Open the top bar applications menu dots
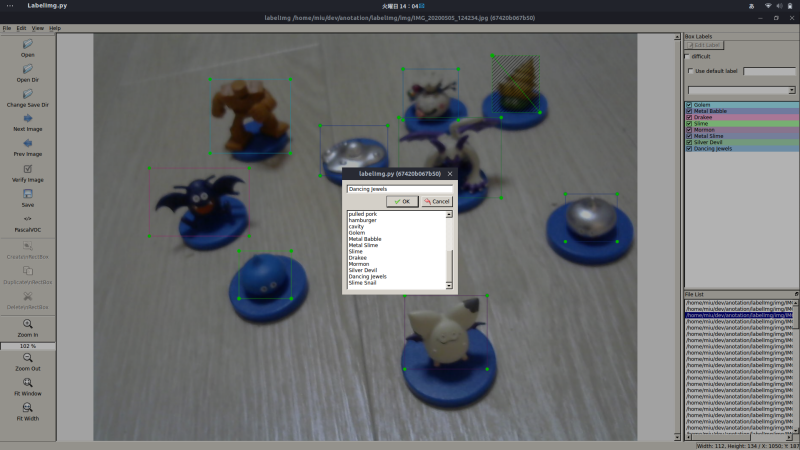Image resolution: width=800 pixels, height=450 pixels. pyautogui.click(x=10, y=6)
